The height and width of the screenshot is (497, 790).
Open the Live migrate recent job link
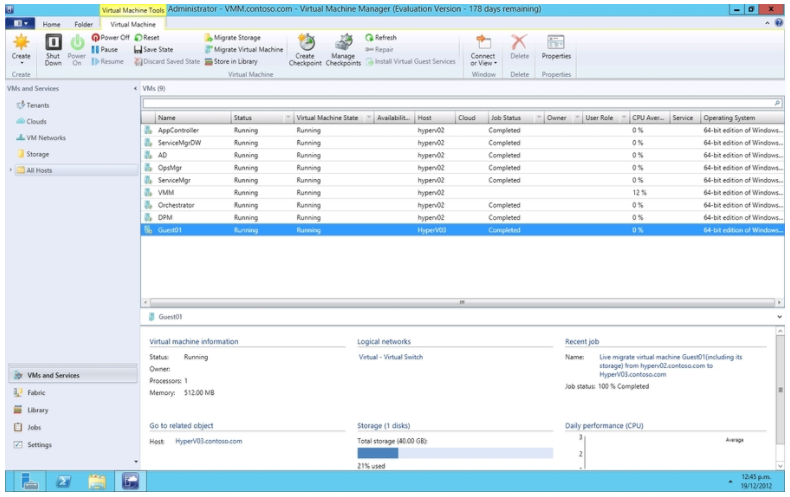click(x=671, y=365)
